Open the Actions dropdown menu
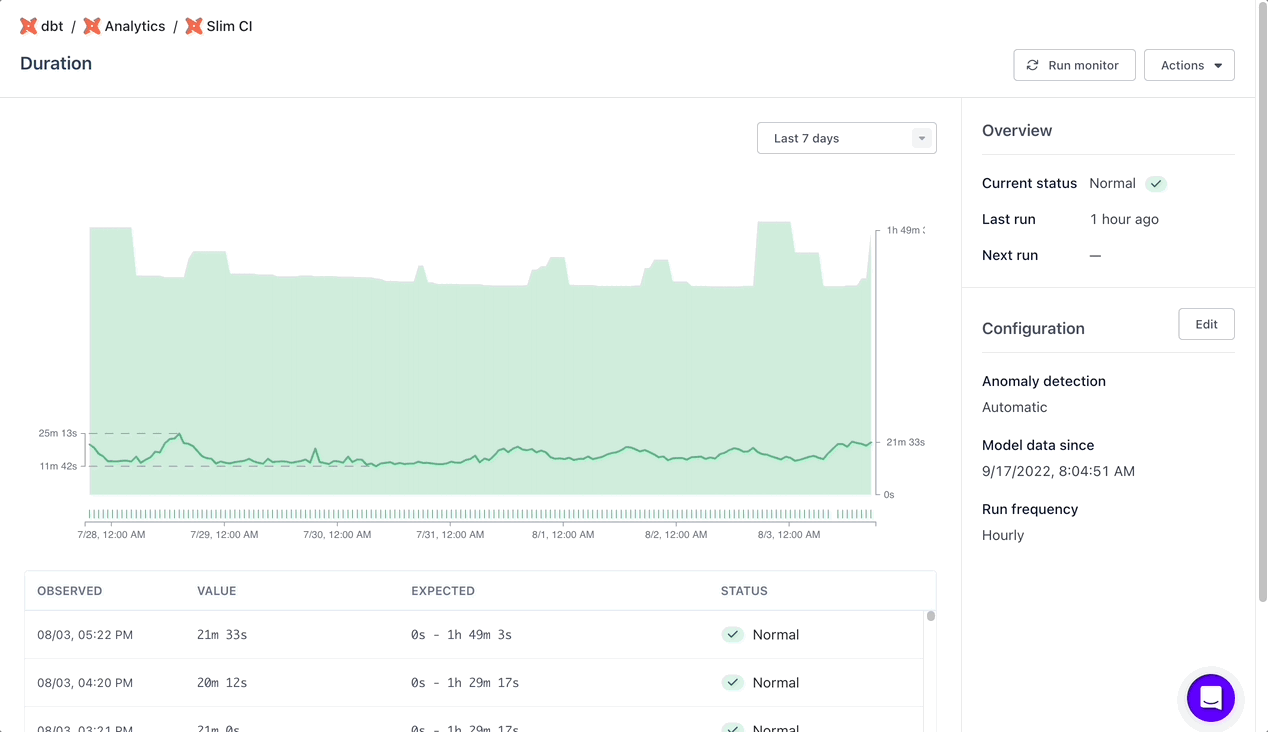1268x732 pixels. 1189,65
